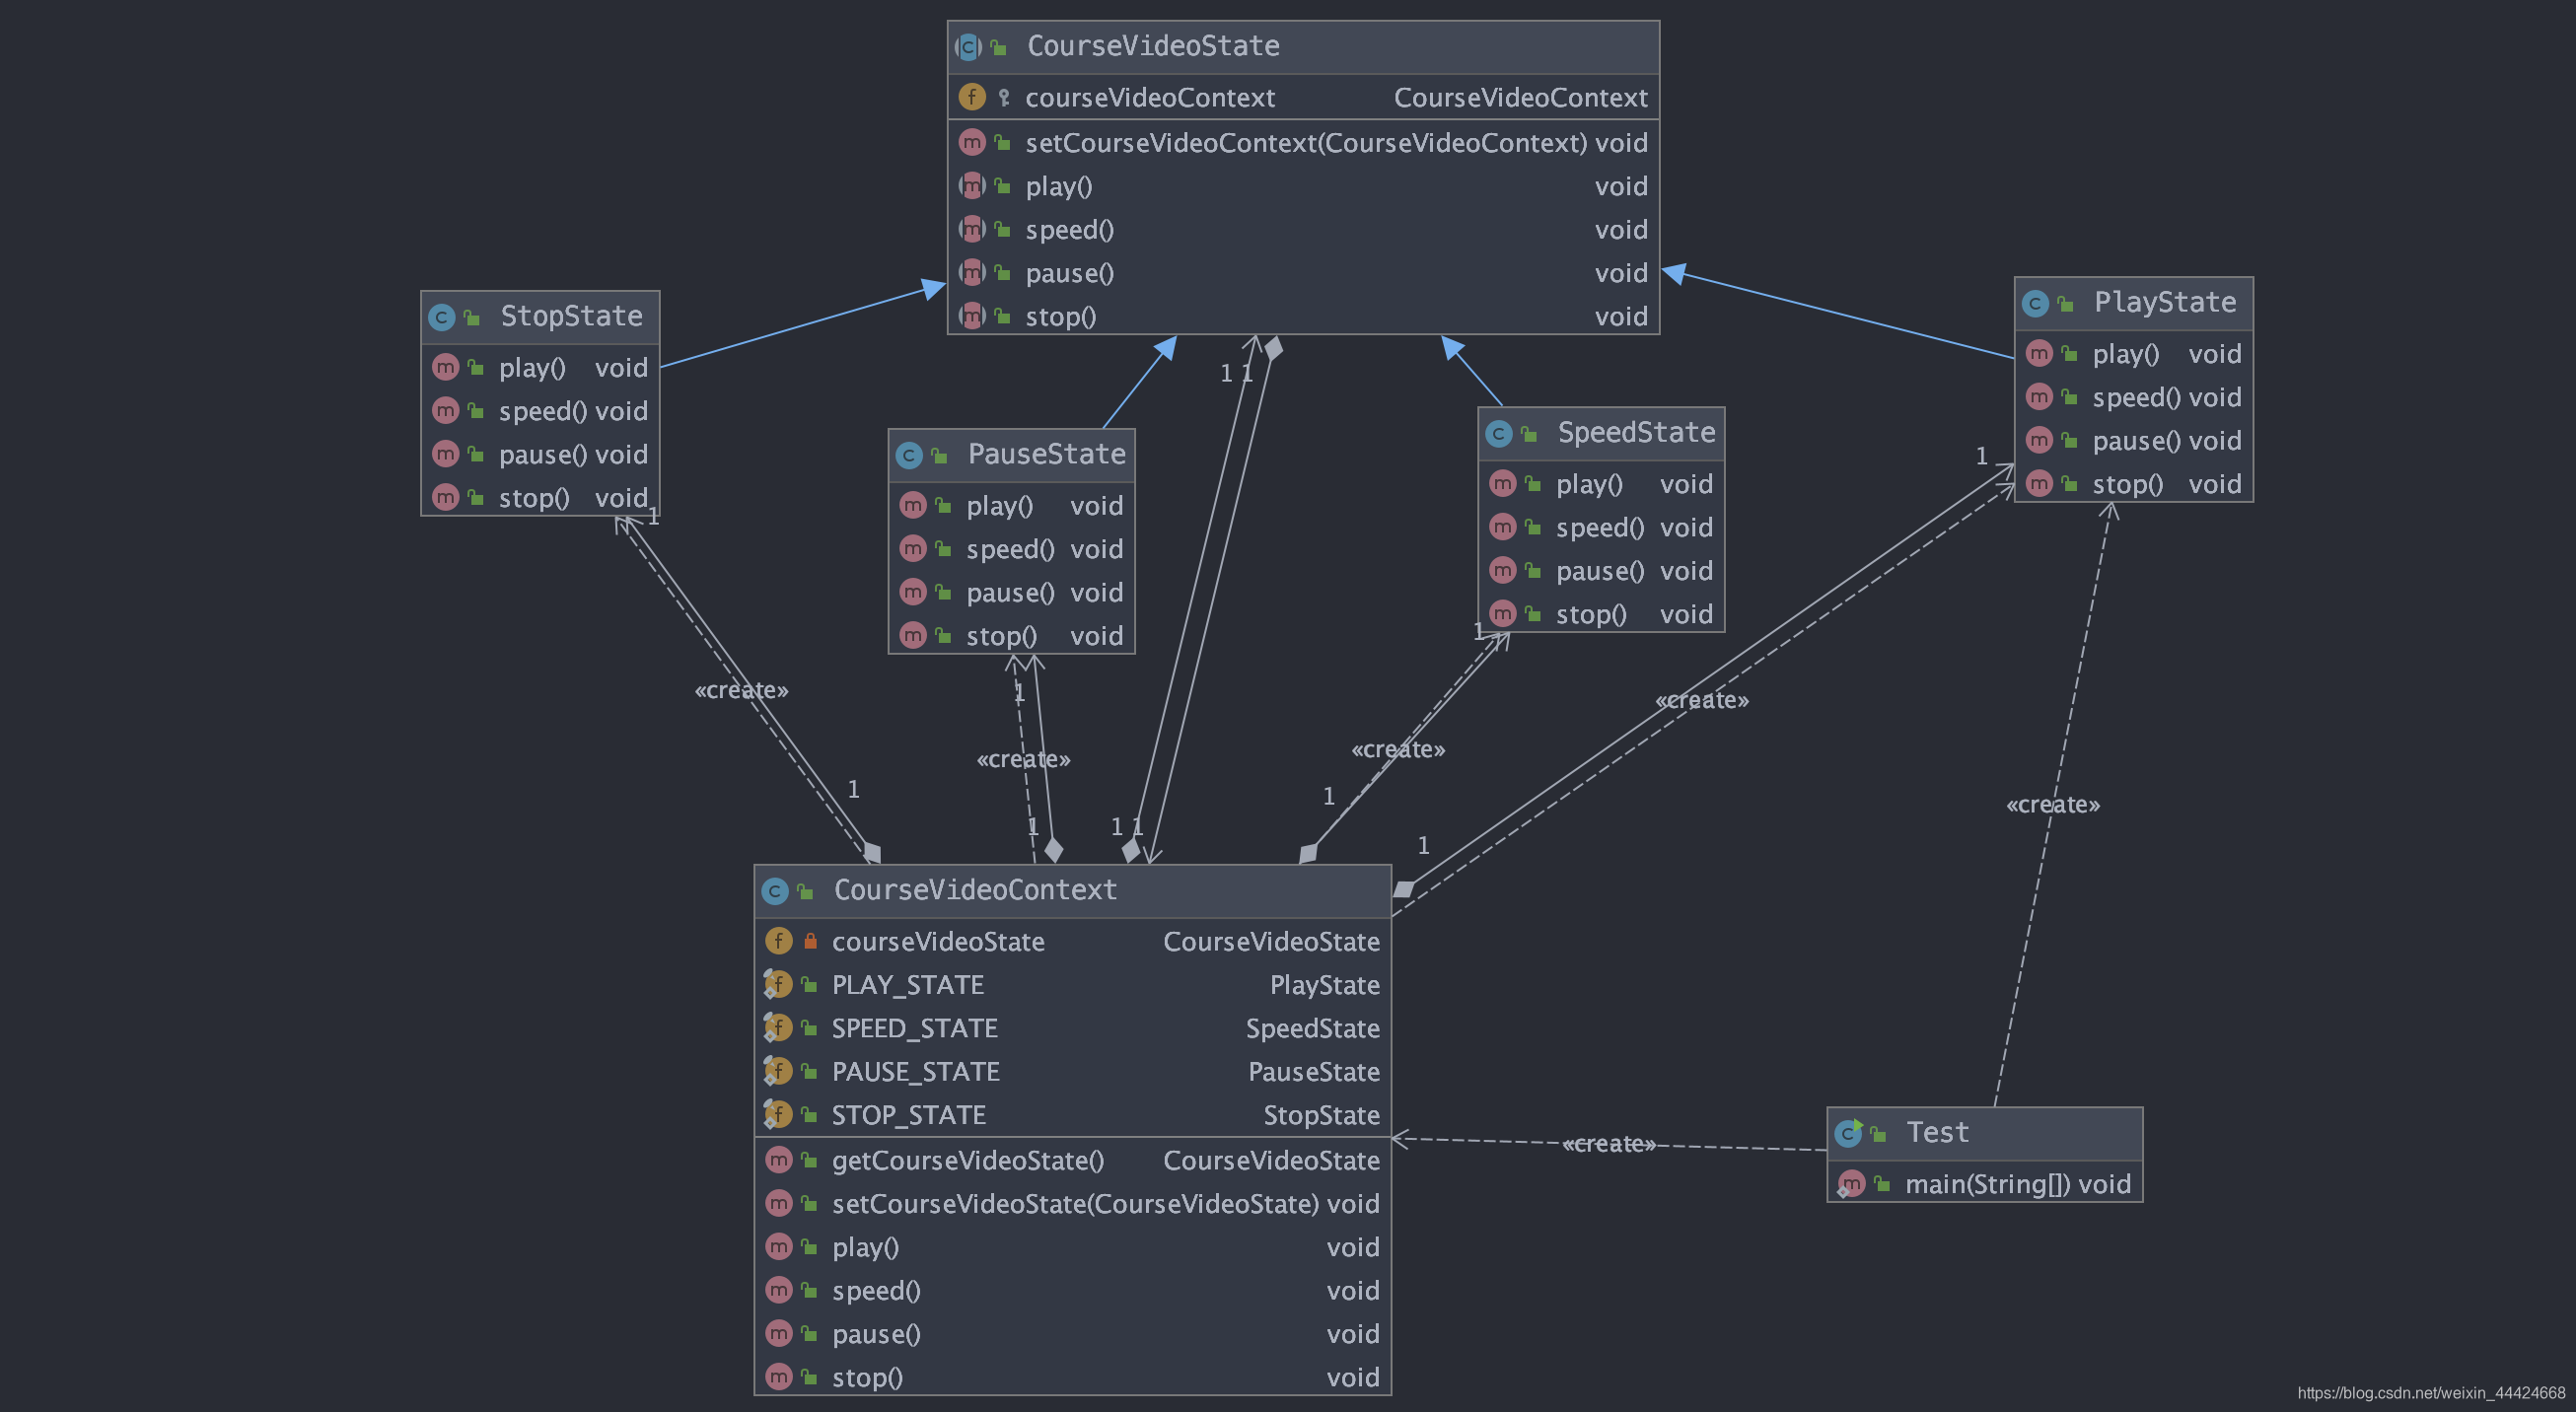
Task: Click the play() row in CourseVideoContext
Action: pyautogui.click(x=1073, y=1247)
